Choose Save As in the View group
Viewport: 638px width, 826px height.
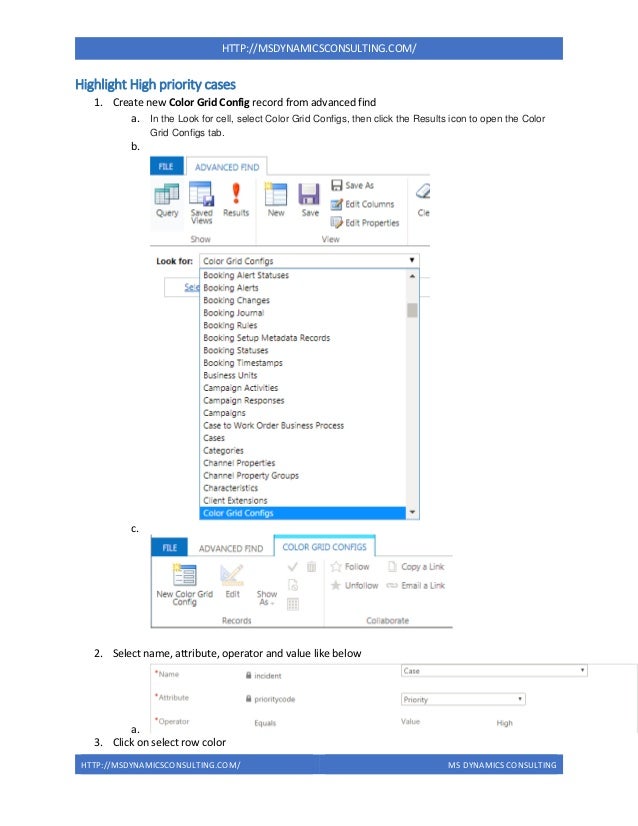point(353,185)
